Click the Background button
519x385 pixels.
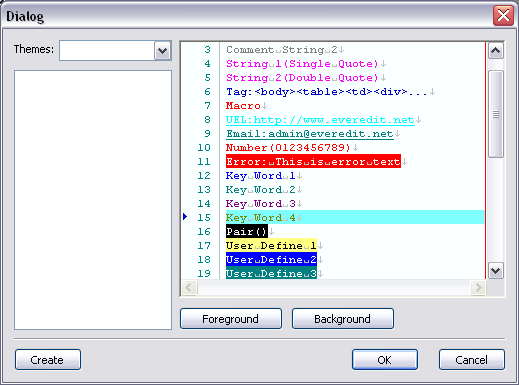tap(343, 319)
